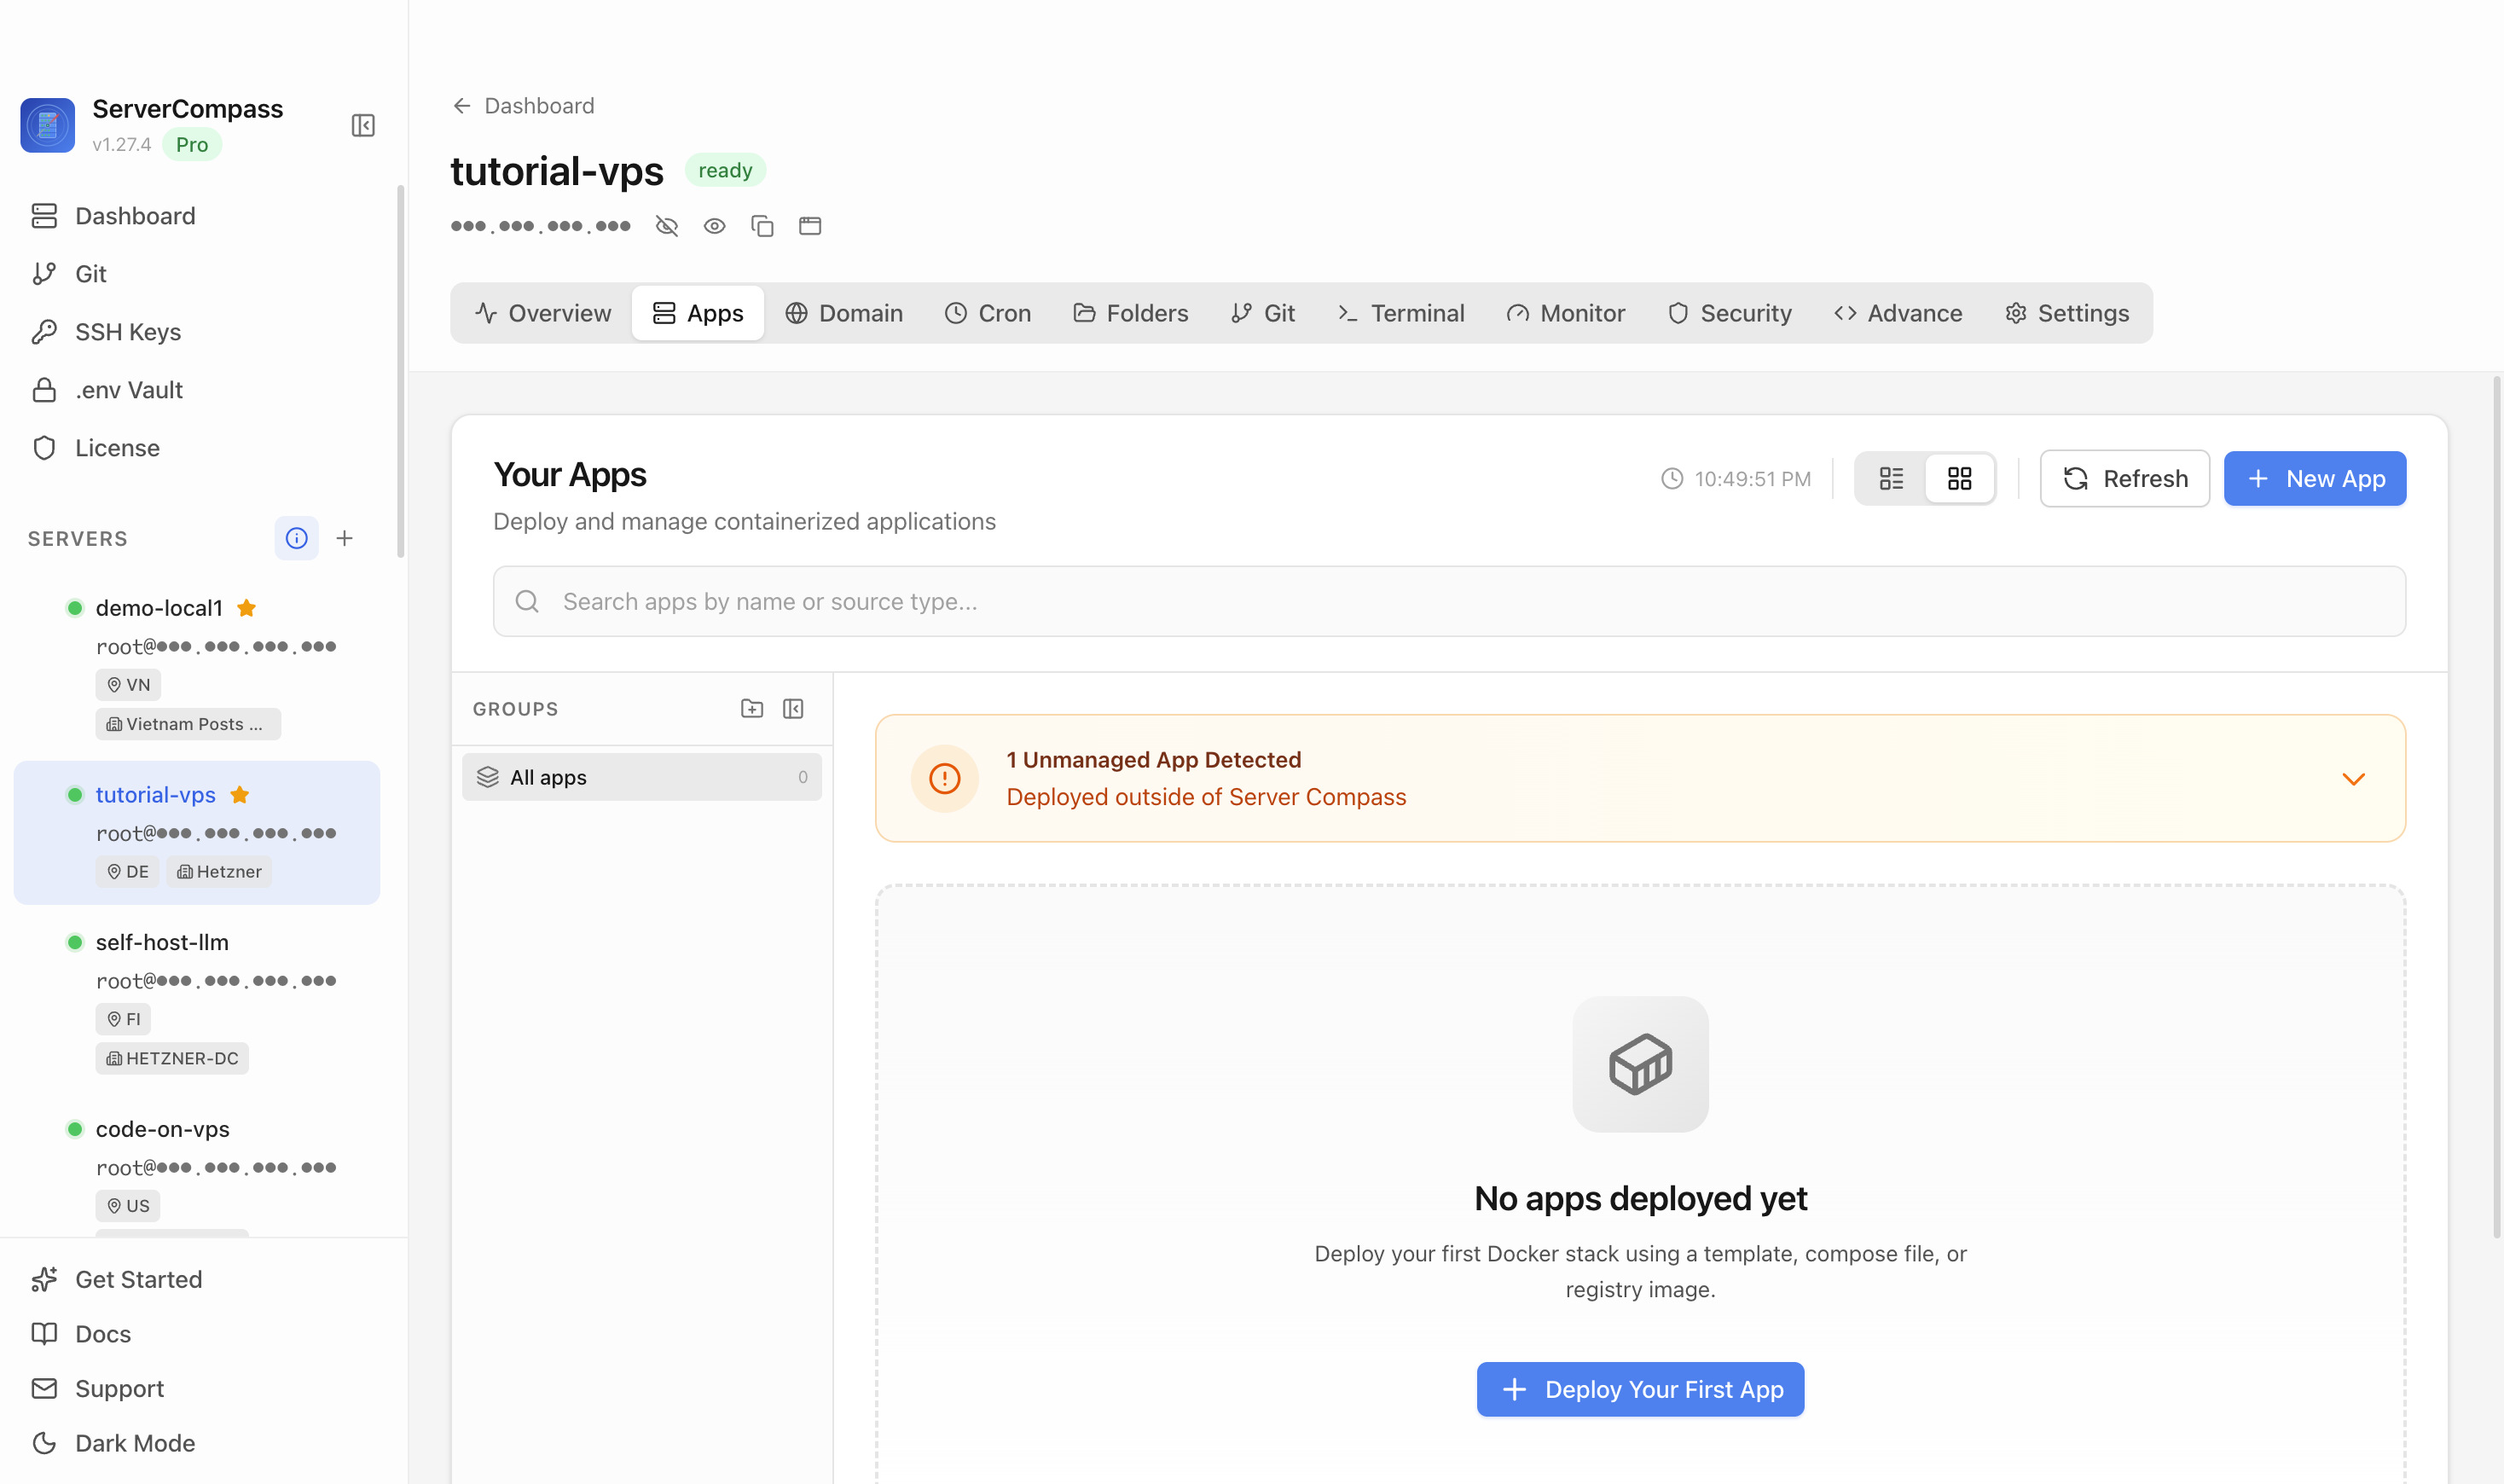Open the Monitor tab

point(1566,313)
